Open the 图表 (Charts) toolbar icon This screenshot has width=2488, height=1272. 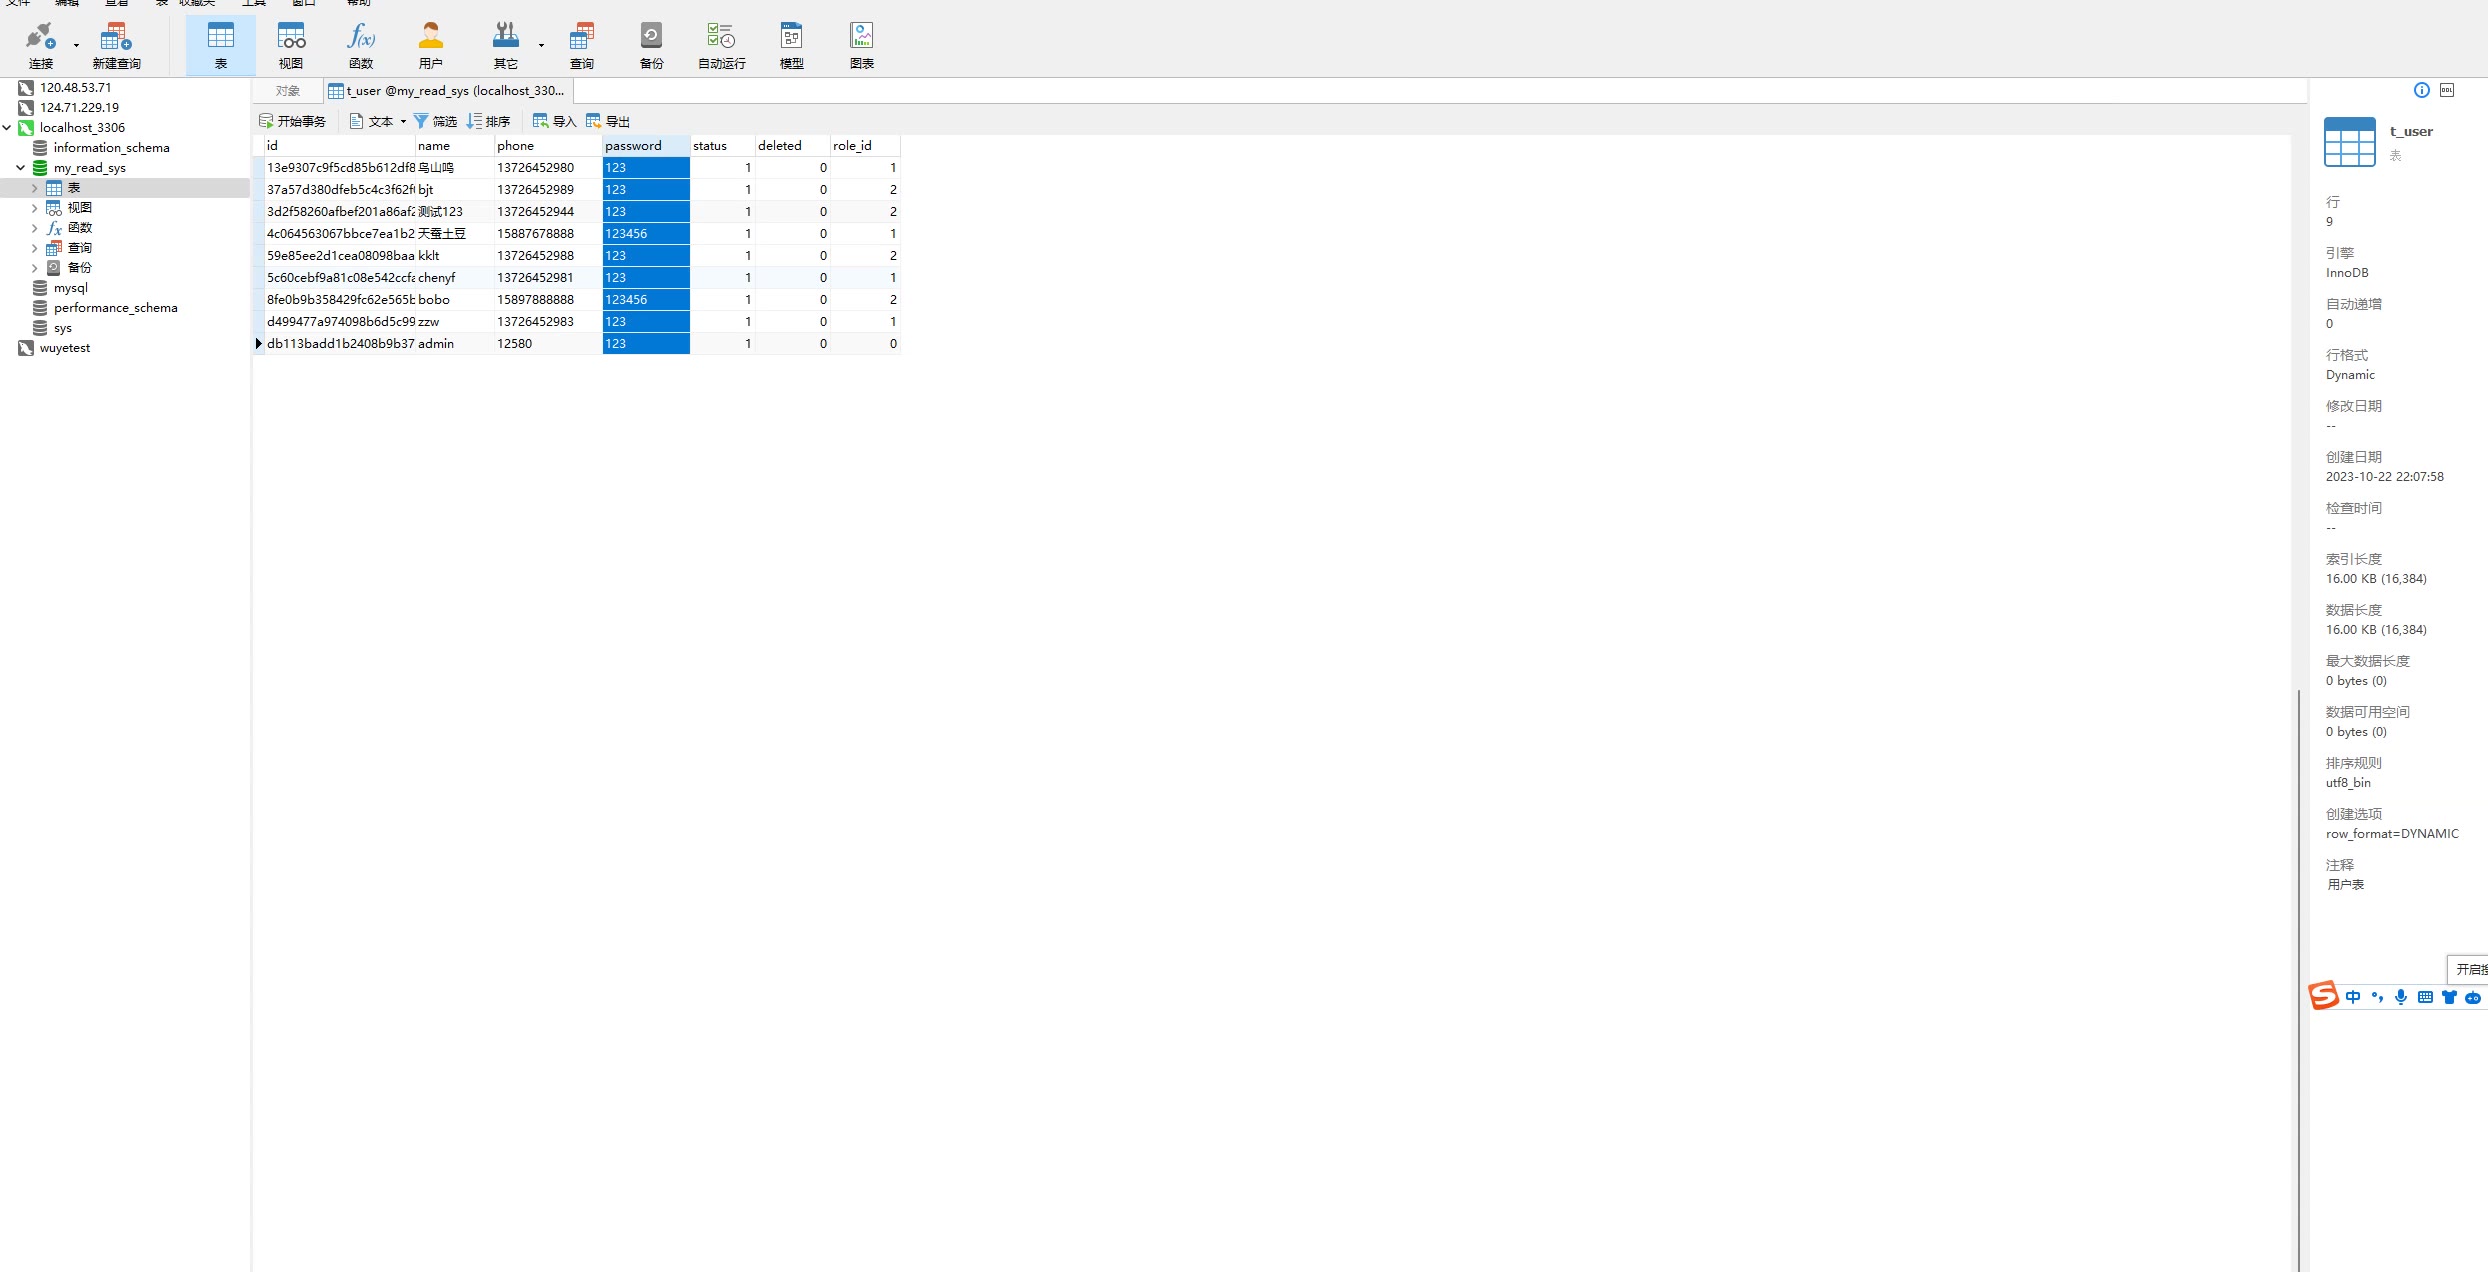862,45
